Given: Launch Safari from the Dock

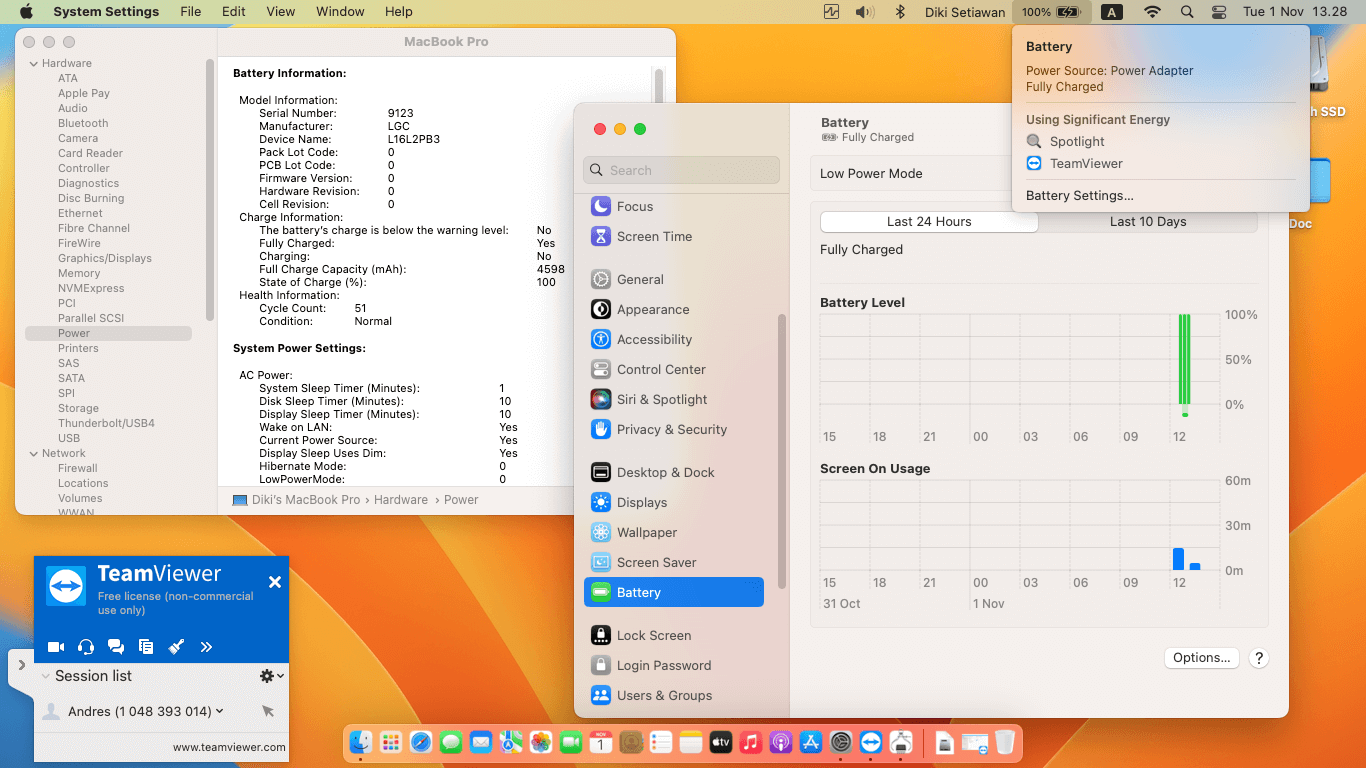Looking at the screenshot, I should point(421,742).
